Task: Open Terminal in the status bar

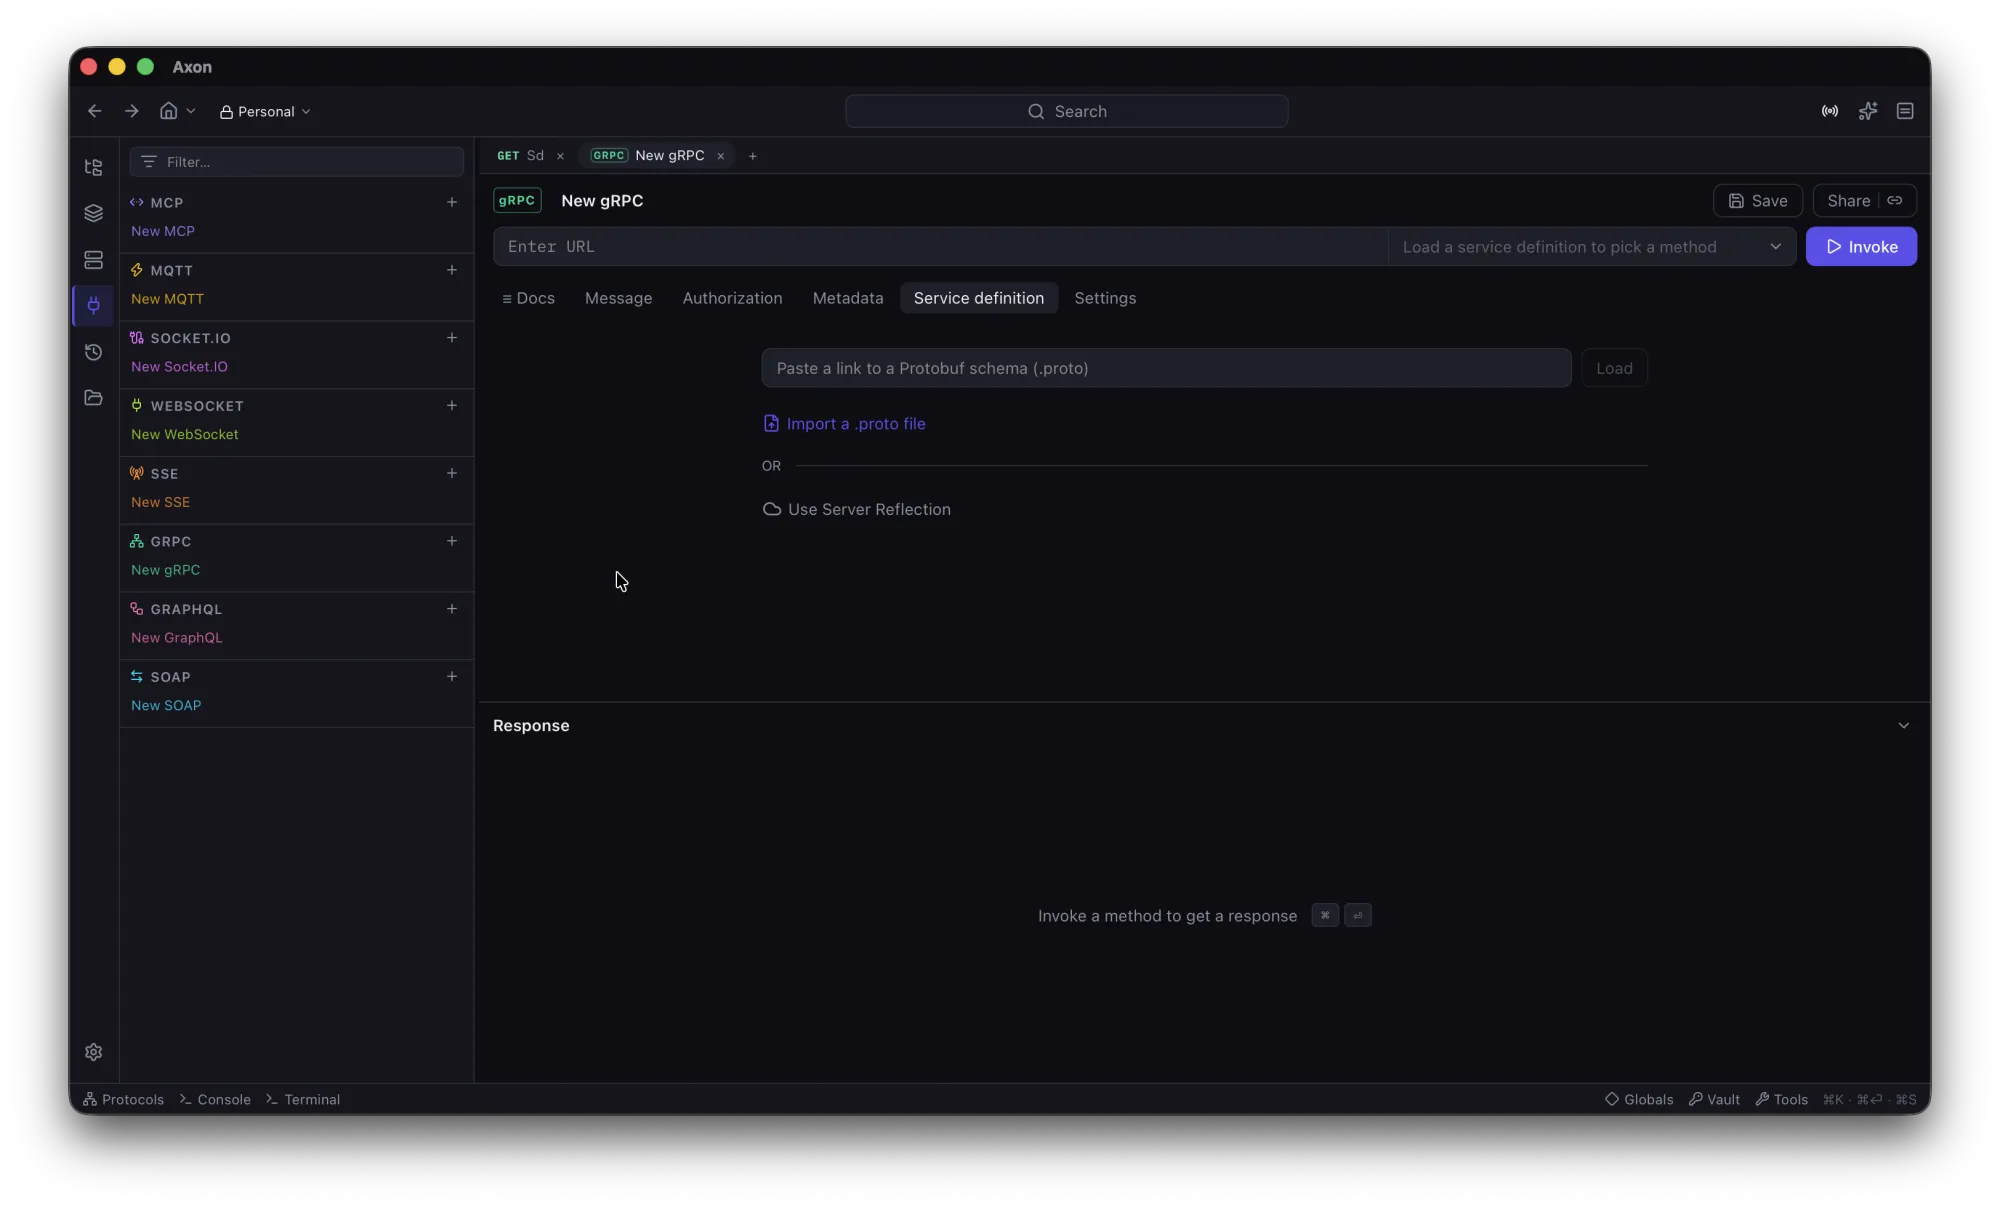Action: coord(303,1099)
